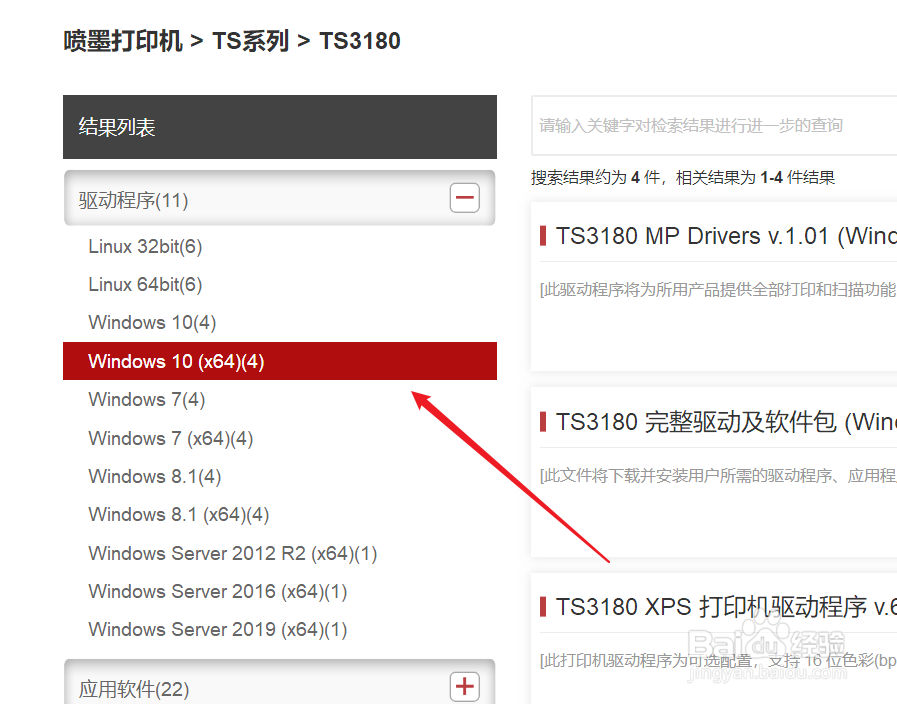Click description text 此文件将下载并安装用户所需
Image resolution: width=897 pixels, height=704 pixels.
tap(718, 475)
